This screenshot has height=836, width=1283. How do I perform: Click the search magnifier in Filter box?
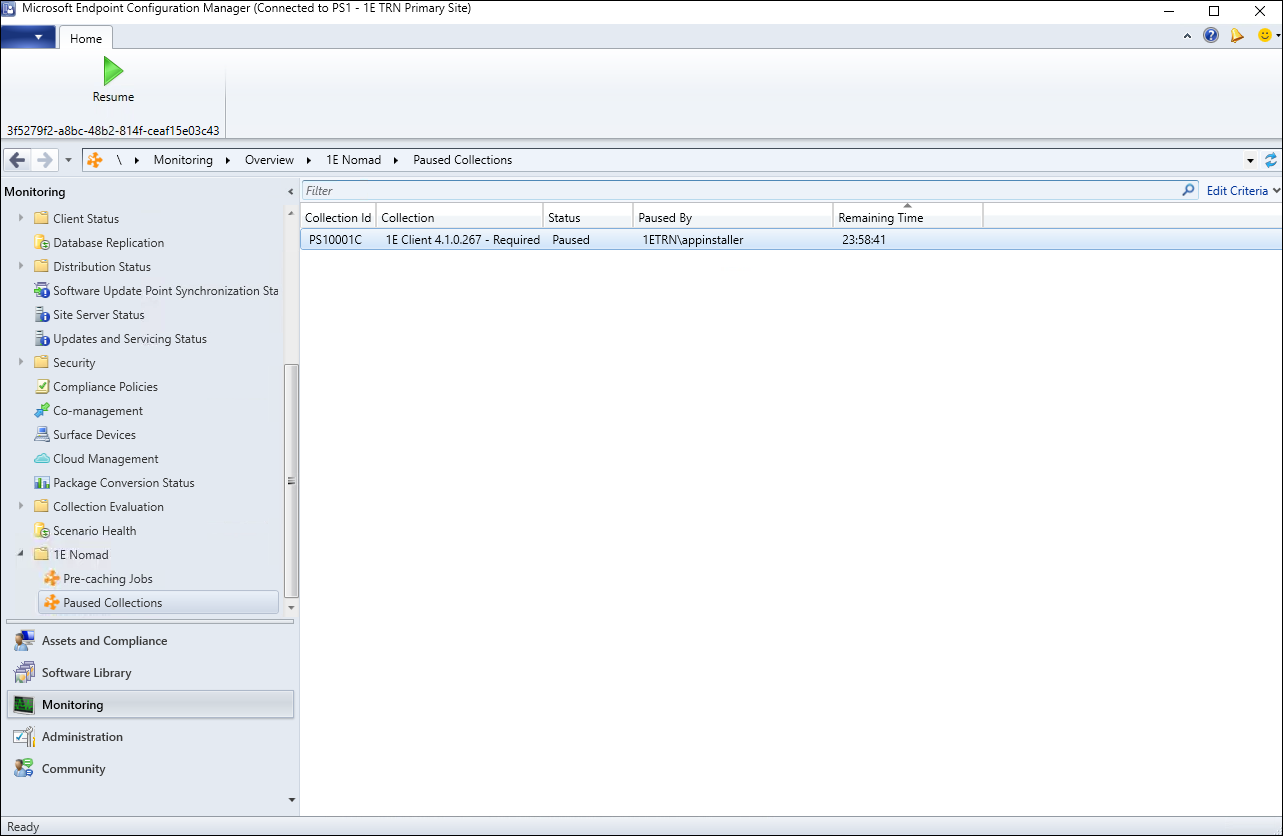pyautogui.click(x=1189, y=190)
